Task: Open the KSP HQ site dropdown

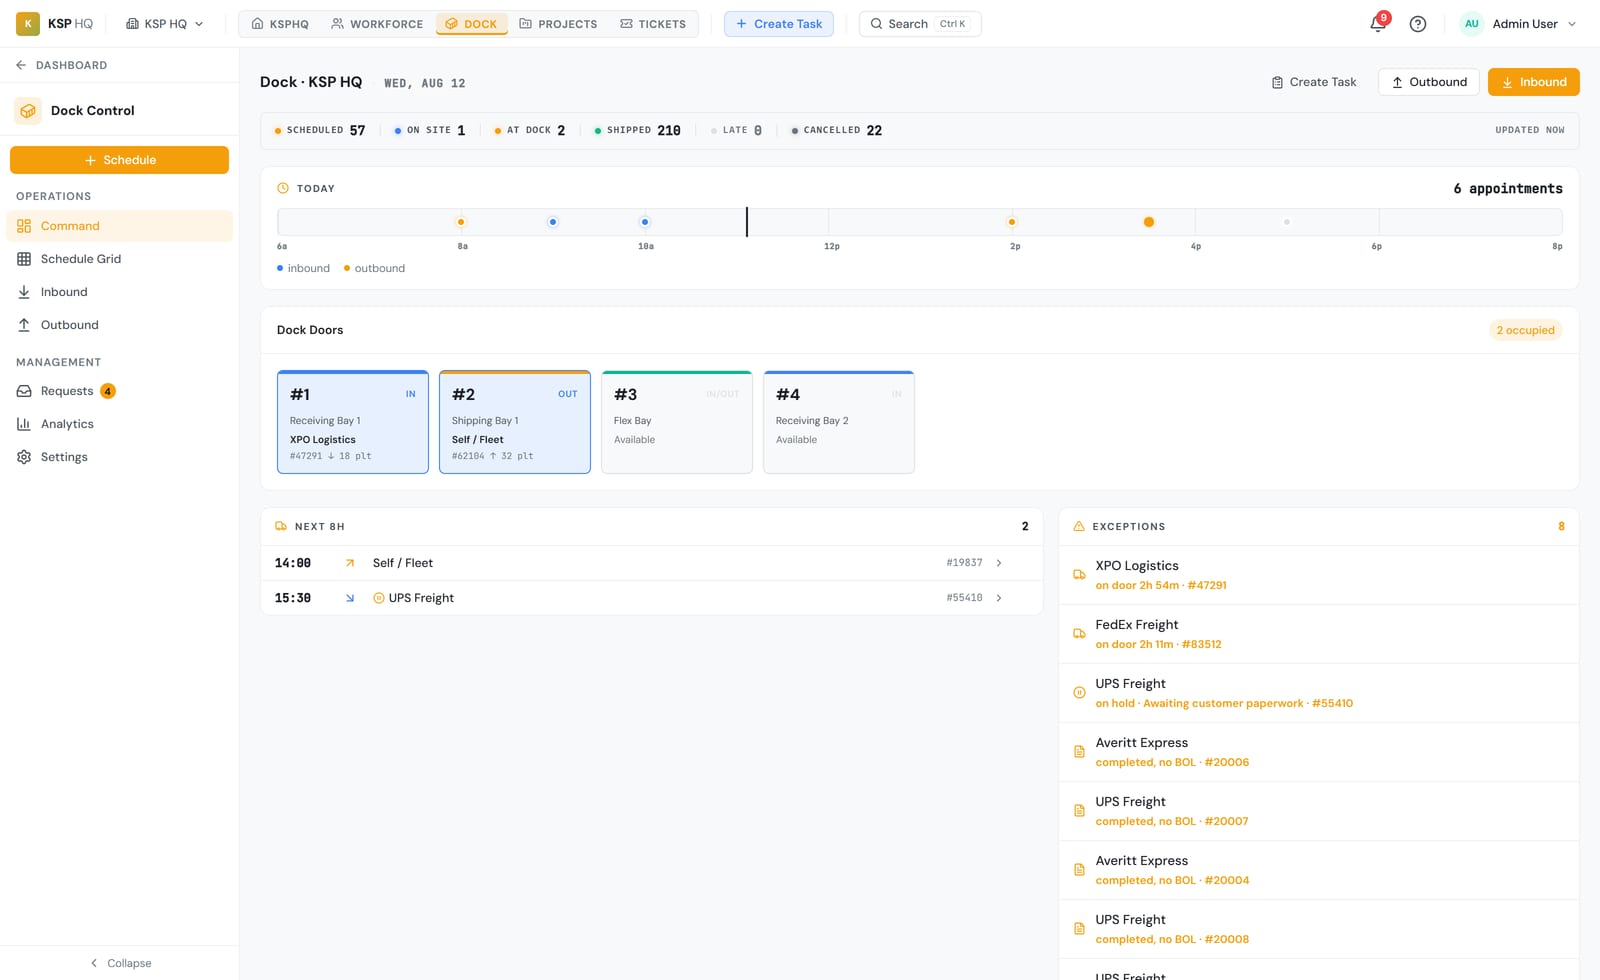Action: point(165,24)
